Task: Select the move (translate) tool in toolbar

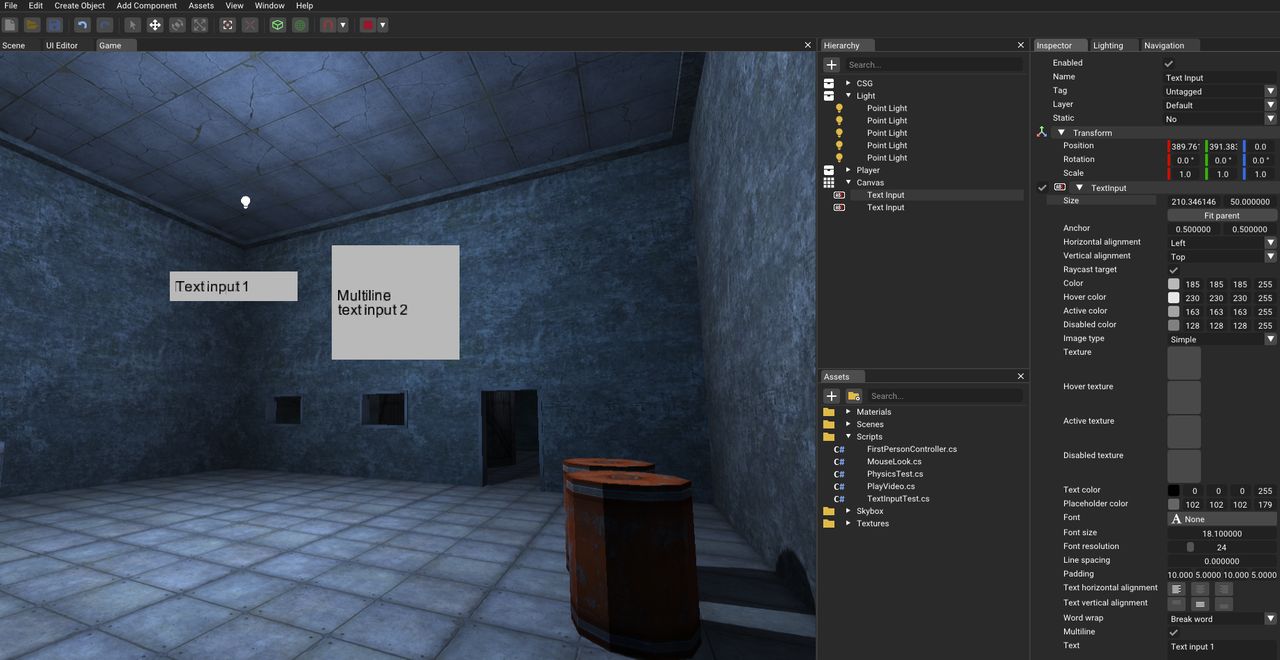Action: coord(155,25)
